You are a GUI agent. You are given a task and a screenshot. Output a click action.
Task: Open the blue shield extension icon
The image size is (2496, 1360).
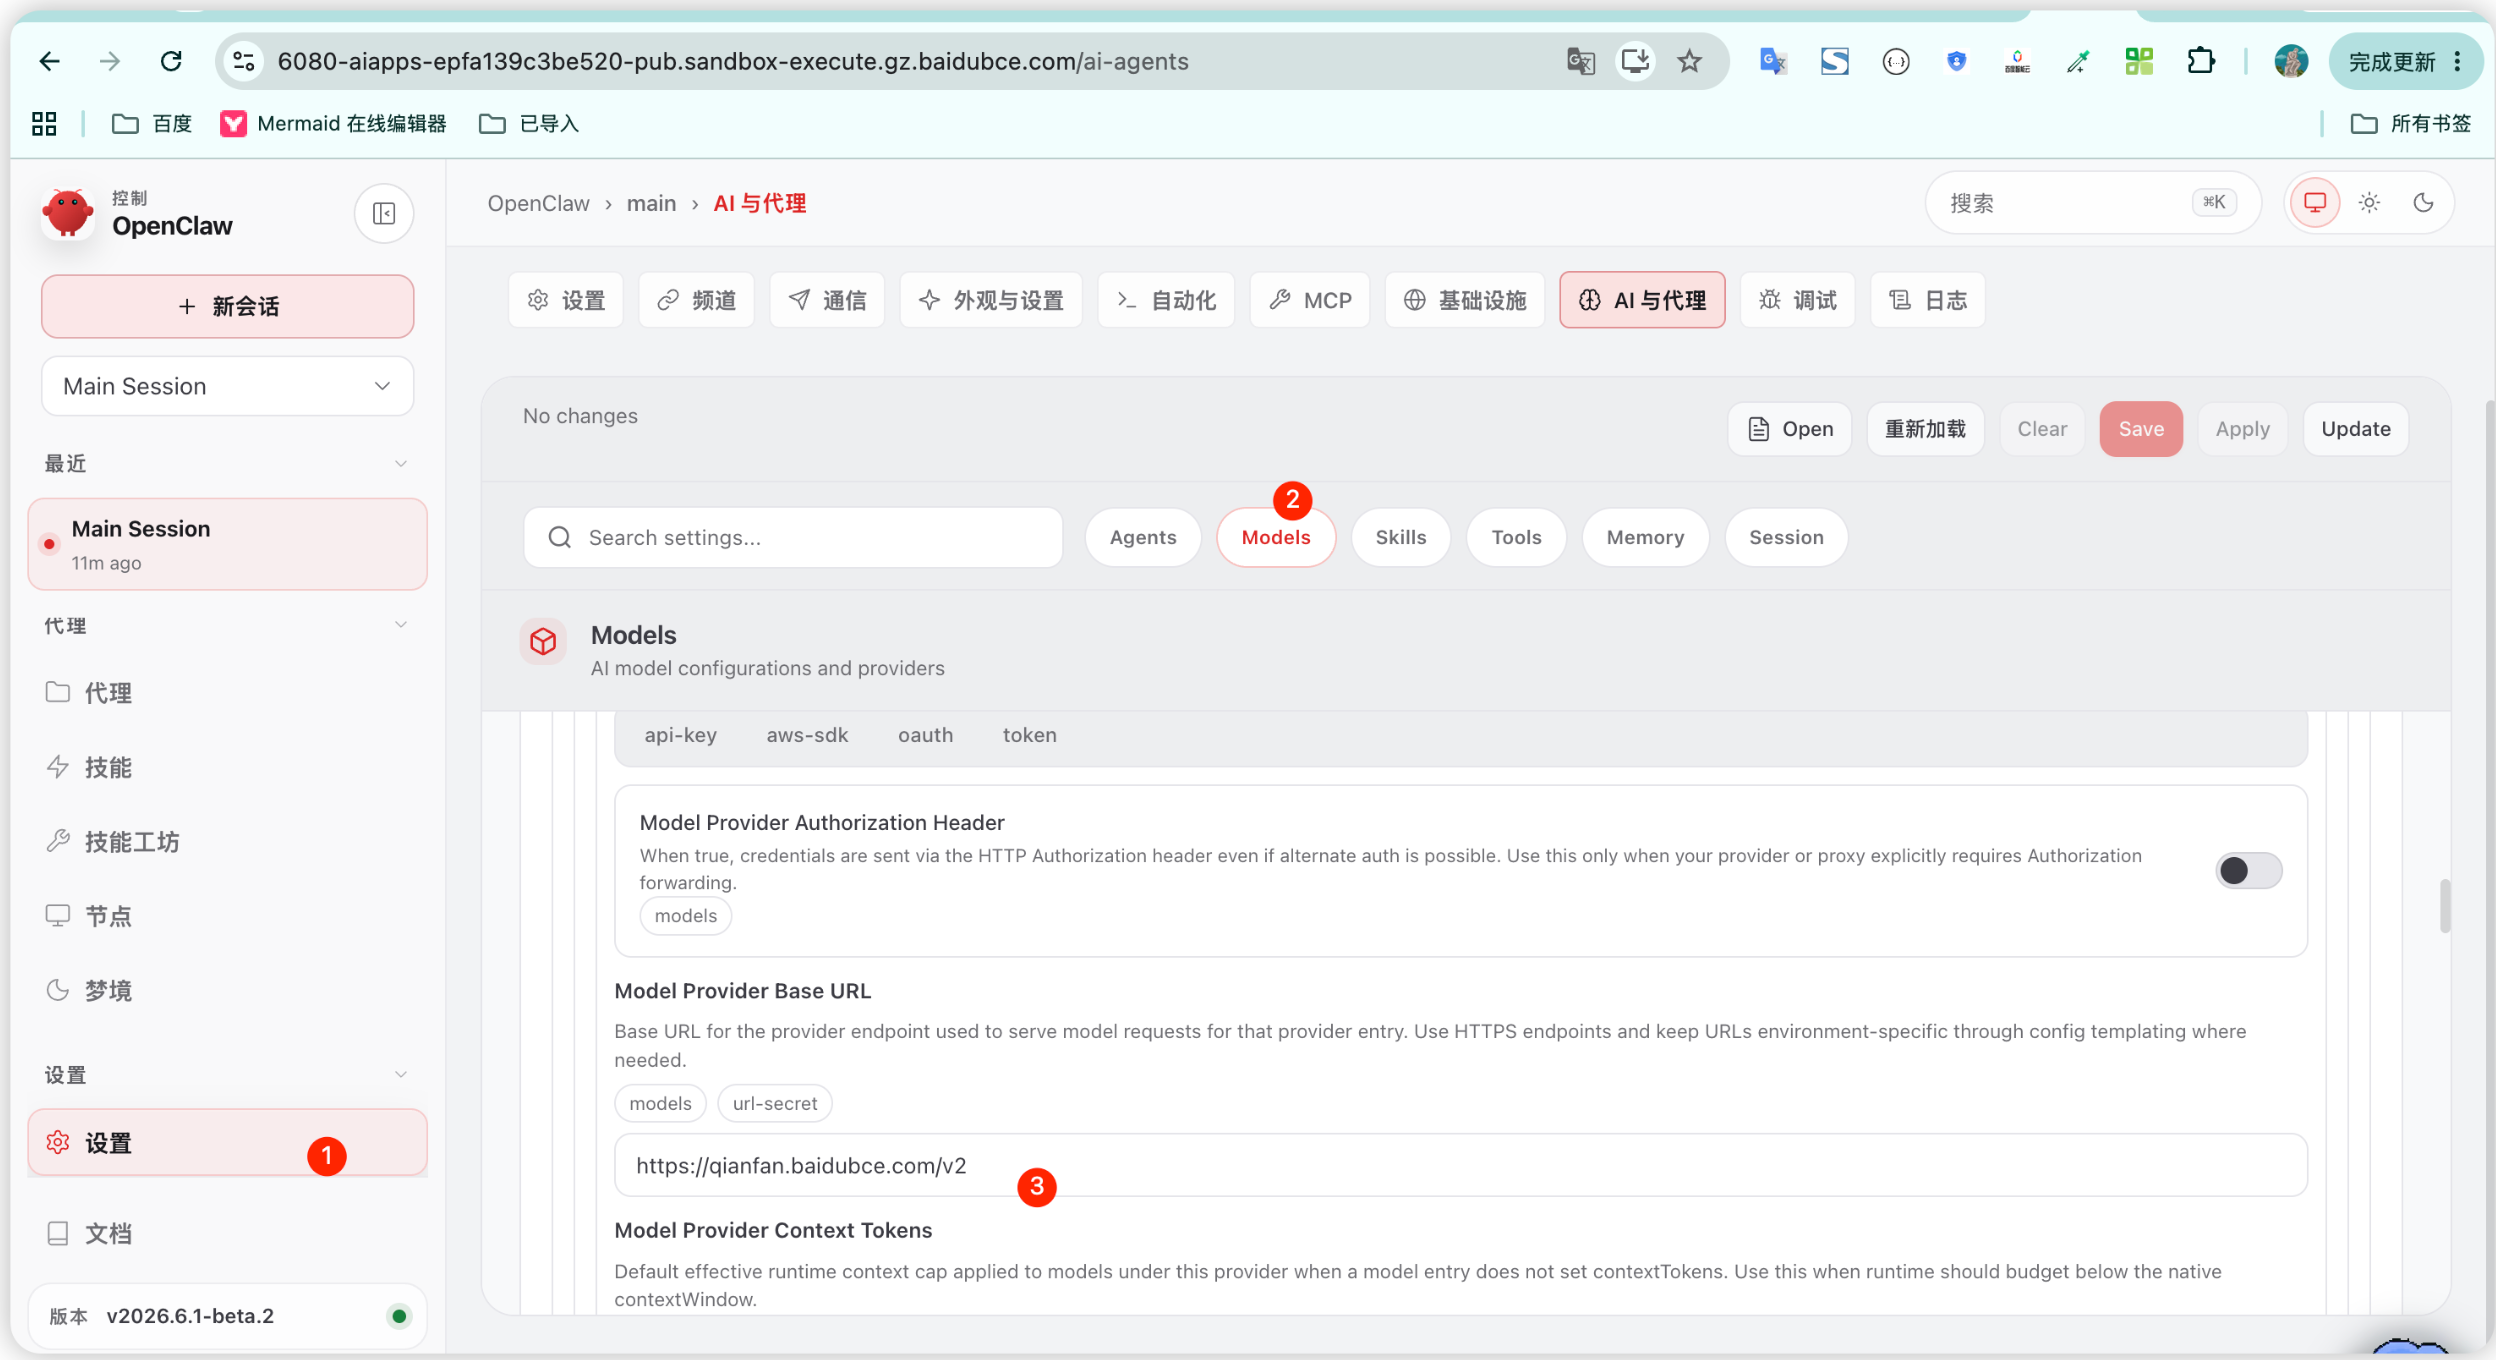pos(1957,62)
